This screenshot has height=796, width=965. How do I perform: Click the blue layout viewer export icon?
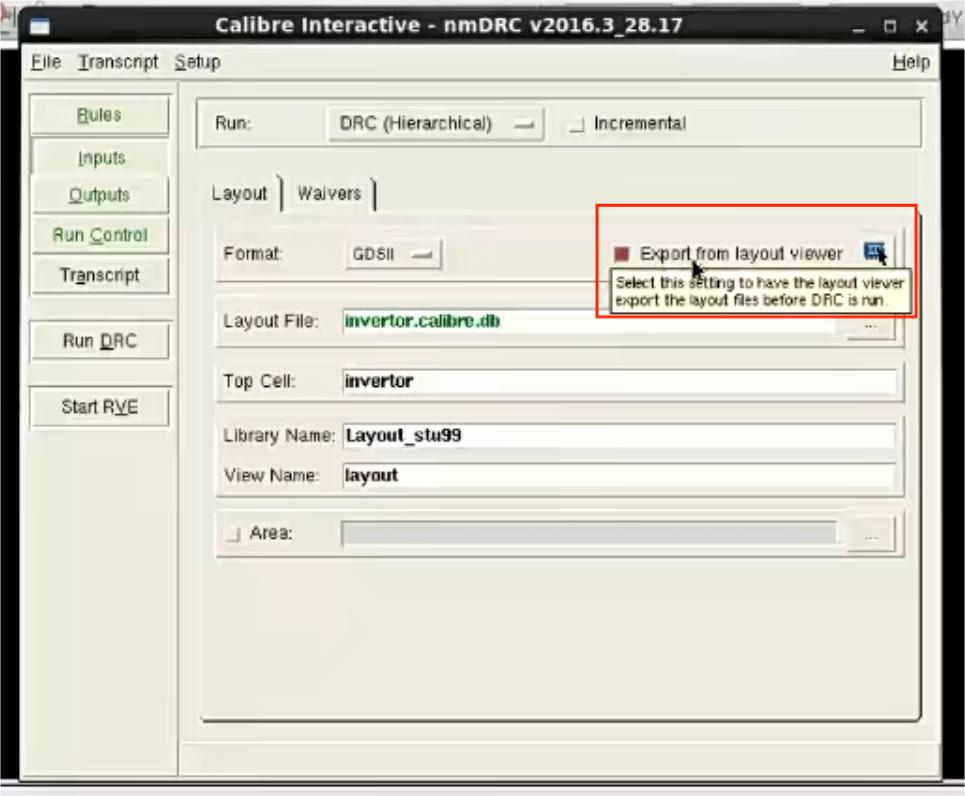tap(875, 252)
